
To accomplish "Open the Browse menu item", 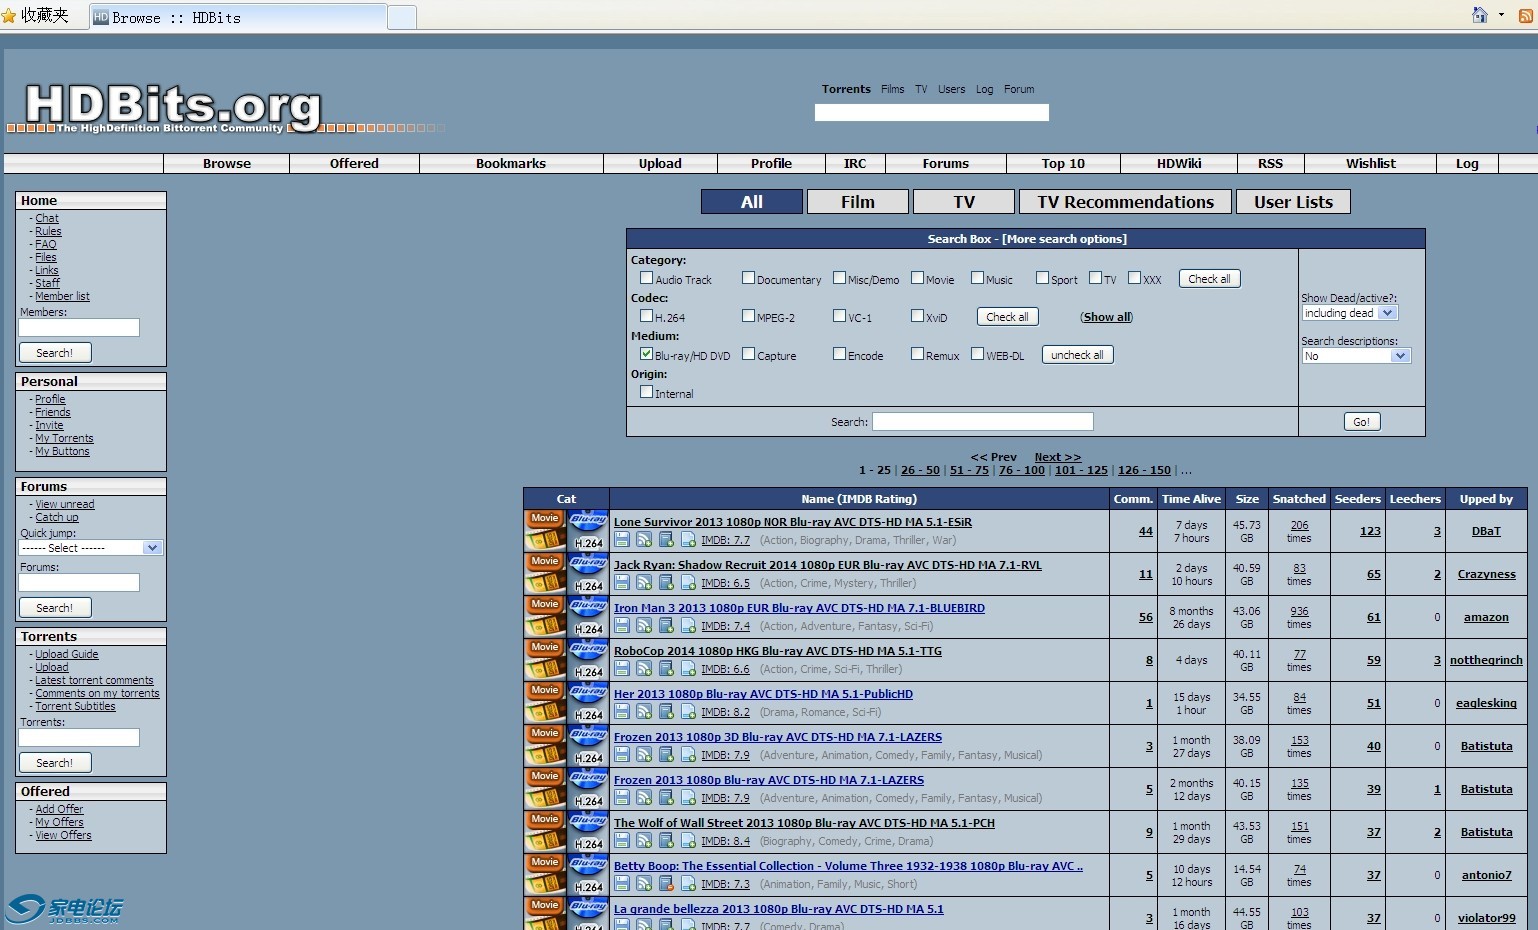I will coord(227,164).
